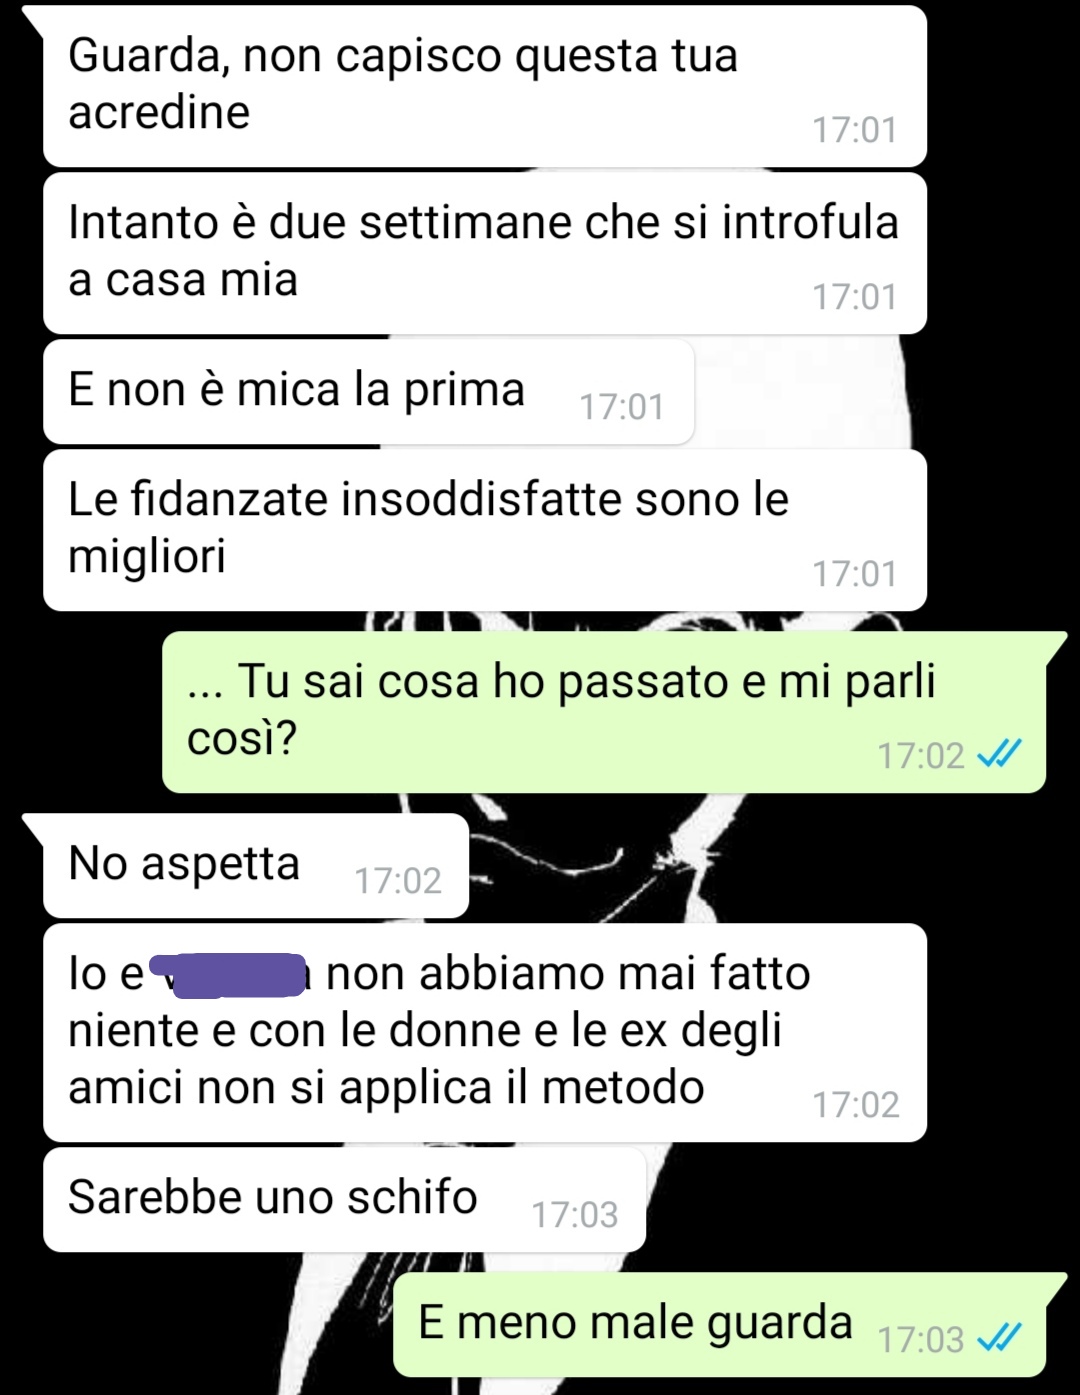Screen dimensions: 1080x1395
Task: Select the 'Intanto è due settimane' message bubble
Action: (x=484, y=253)
